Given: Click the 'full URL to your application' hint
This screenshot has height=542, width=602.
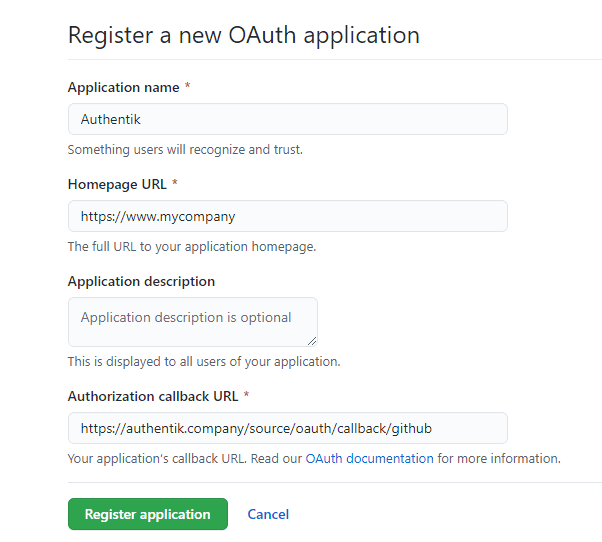Looking at the screenshot, I should (191, 247).
